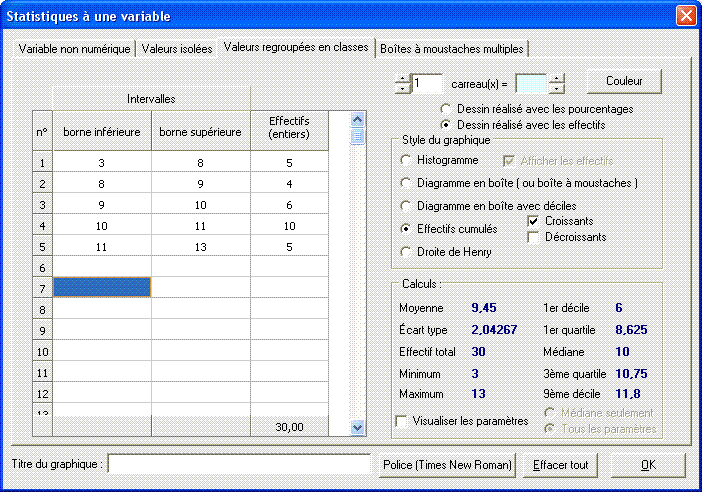
Task: Click the Couleur button
Action: pos(624,81)
